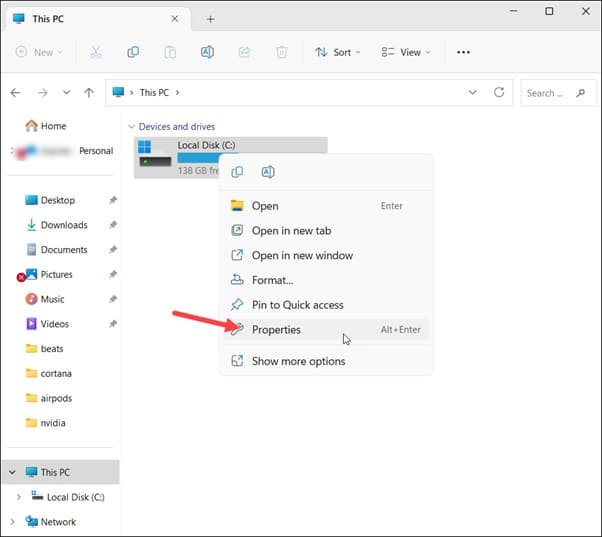Open Downloads in the sidebar

pyautogui.click(x=56, y=225)
